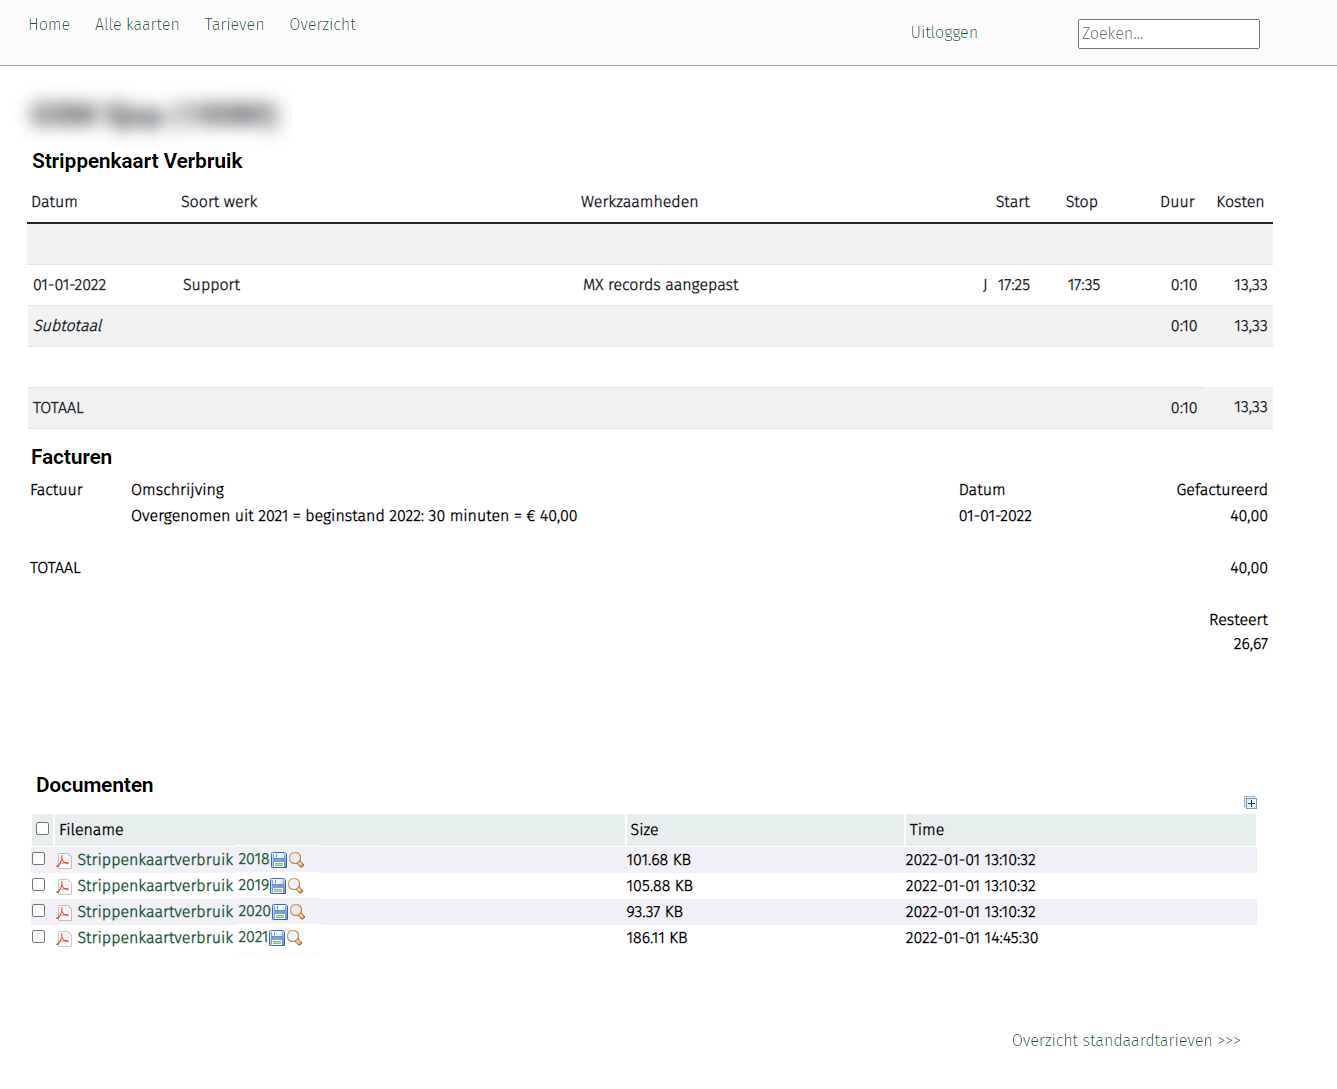Tick the checkbox for Strippenkaartverbruik 2018
1337x1089 pixels.
coord(39,859)
